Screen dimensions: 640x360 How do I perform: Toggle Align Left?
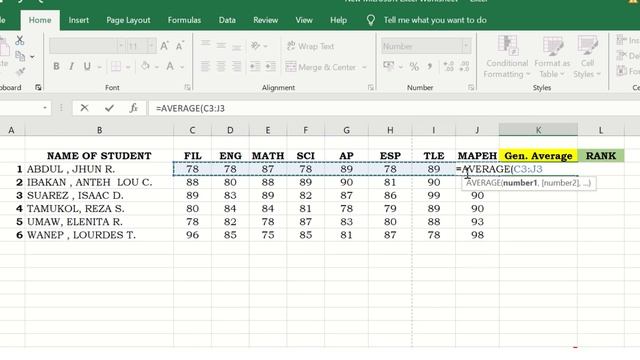tap(205, 66)
